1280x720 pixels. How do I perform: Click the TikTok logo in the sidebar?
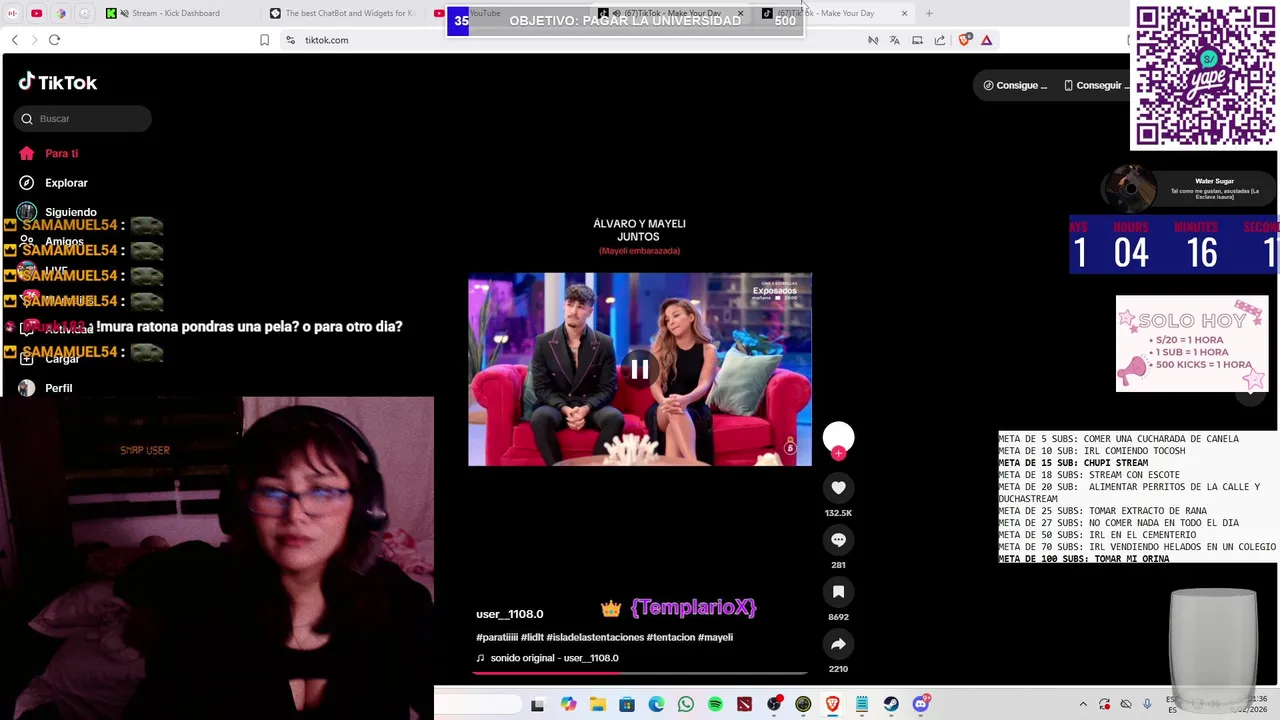(x=58, y=82)
